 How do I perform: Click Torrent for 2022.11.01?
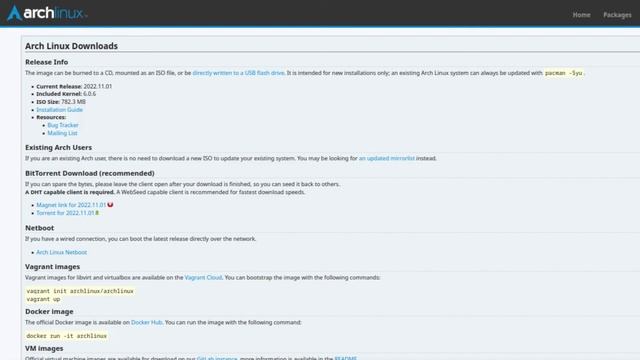click(x=65, y=213)
